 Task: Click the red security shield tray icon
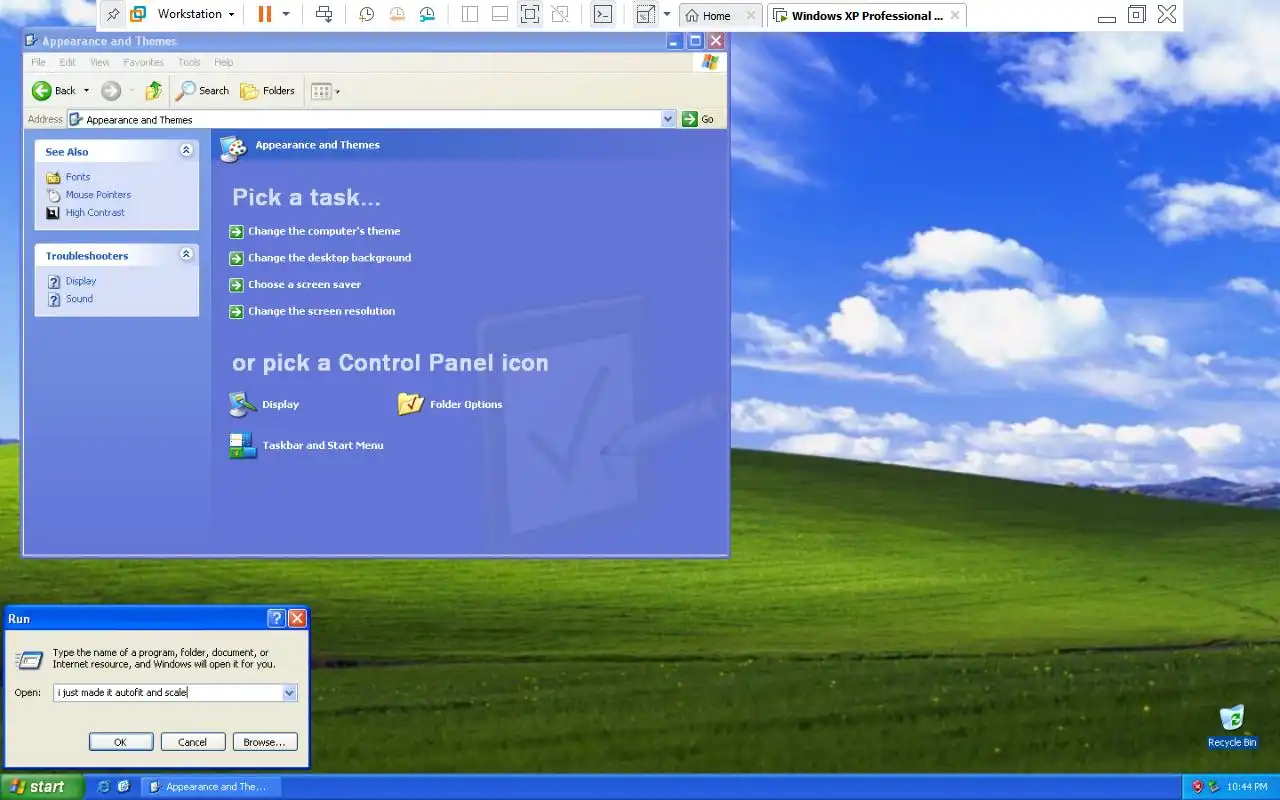tap(1196, 787)
